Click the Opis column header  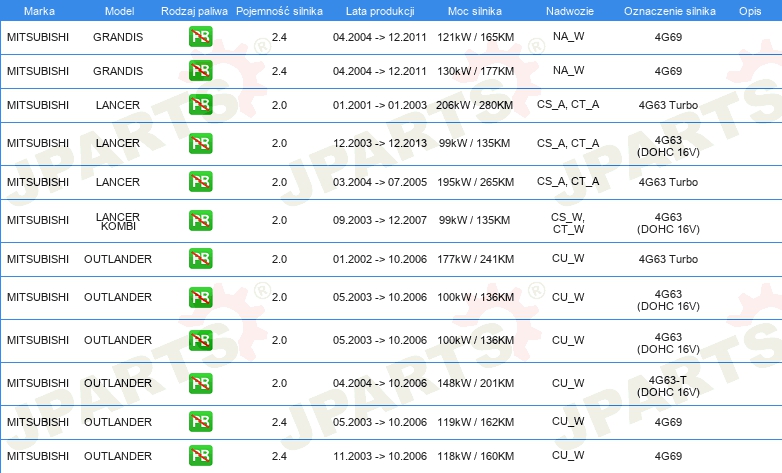750,11
